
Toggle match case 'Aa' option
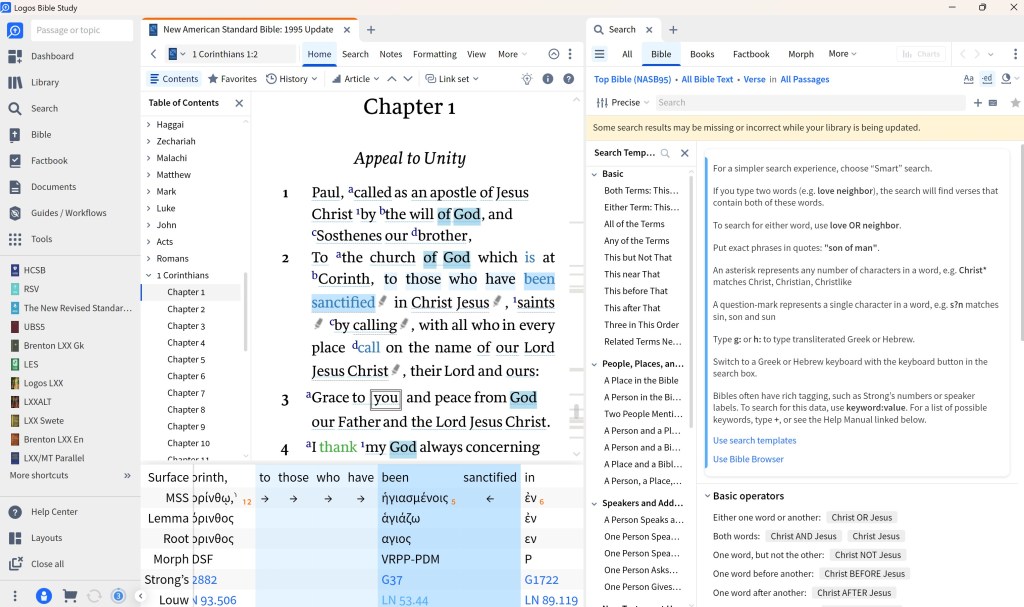click(968, 79)
